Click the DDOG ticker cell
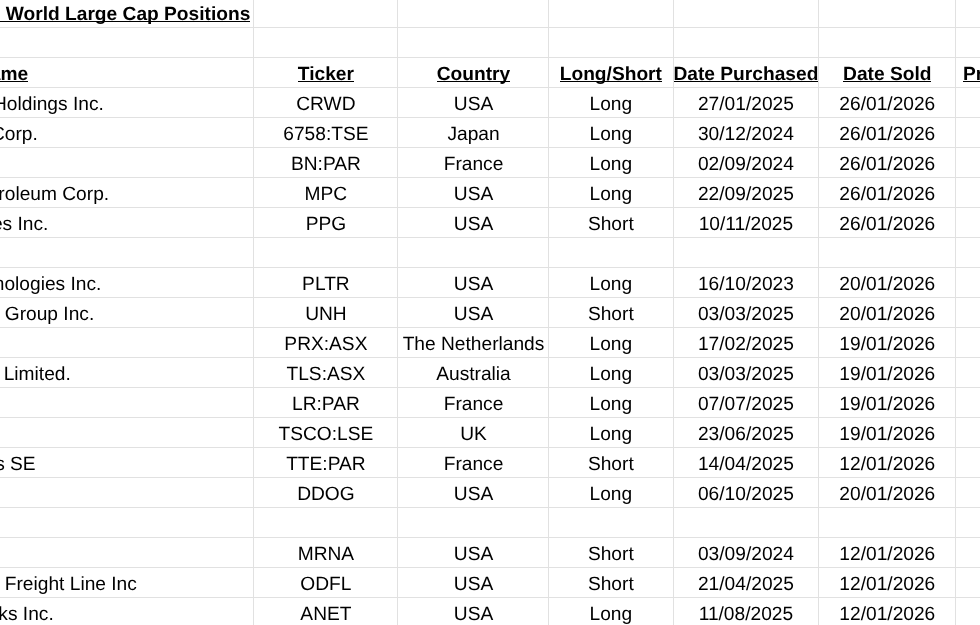980x625 pixels. click(325, 494)
